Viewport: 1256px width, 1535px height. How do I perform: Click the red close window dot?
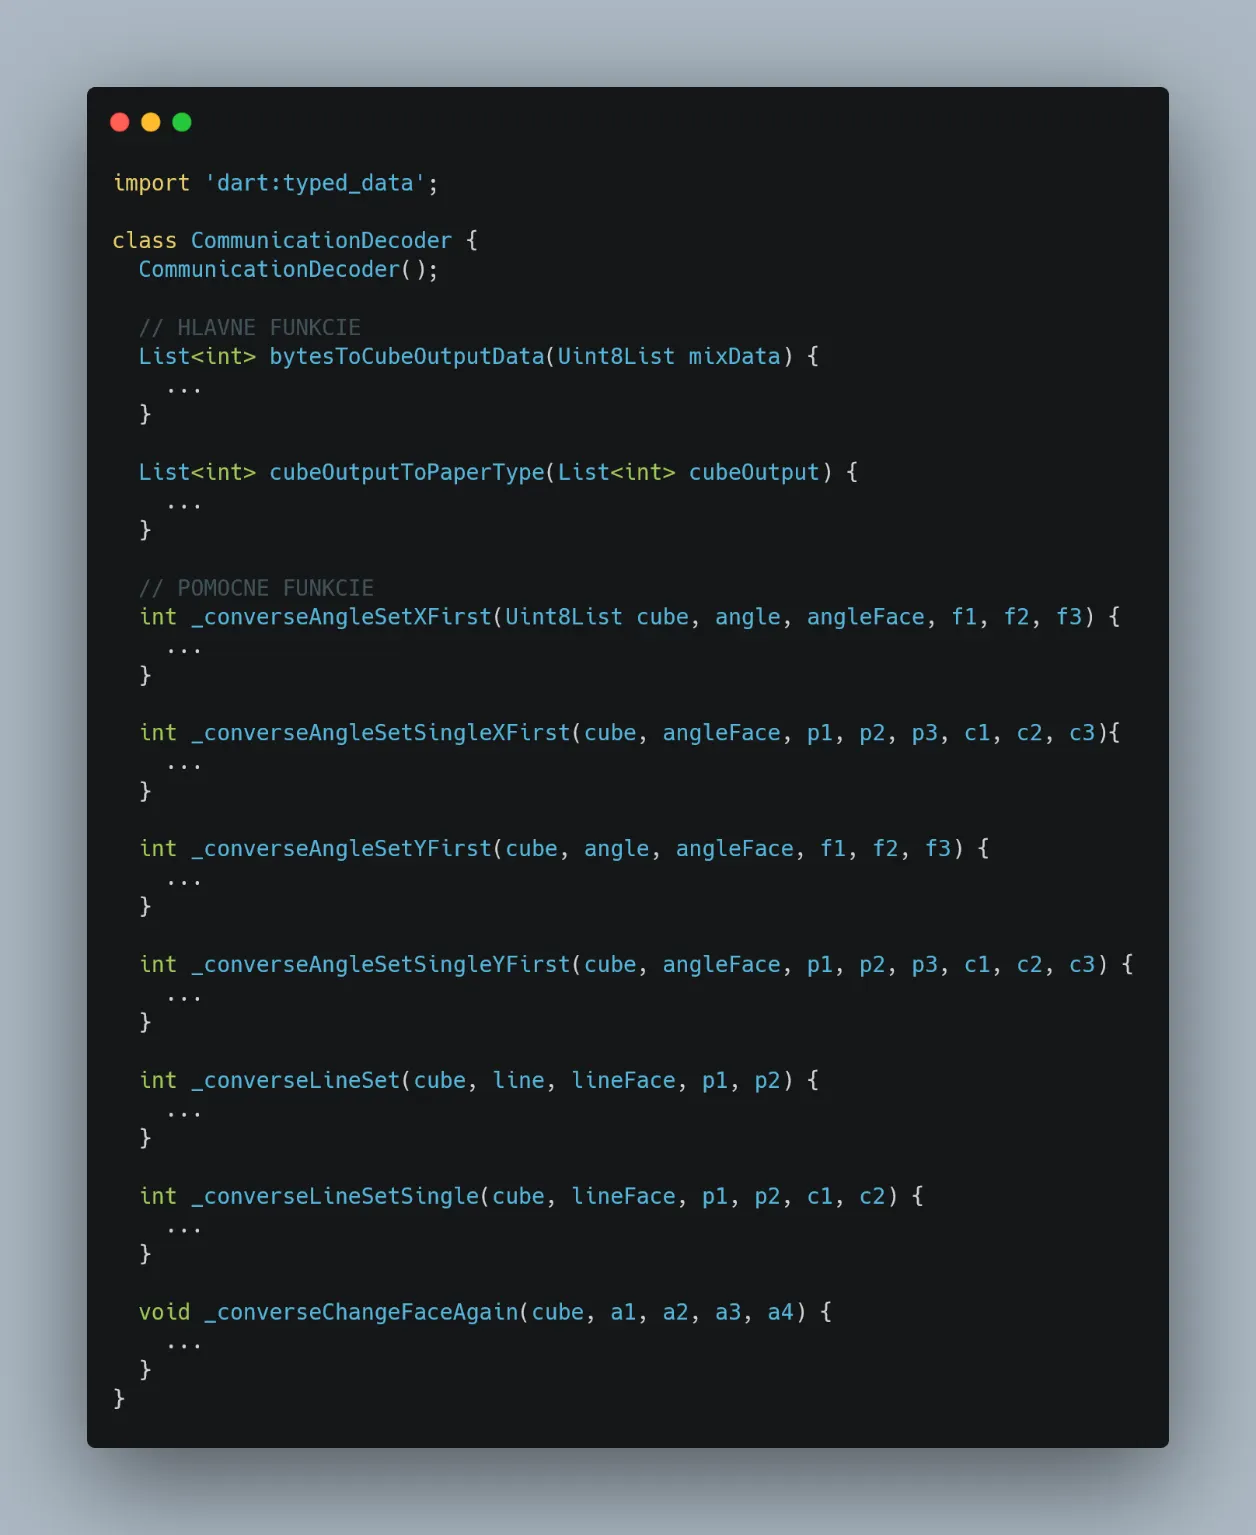(120, 122)
